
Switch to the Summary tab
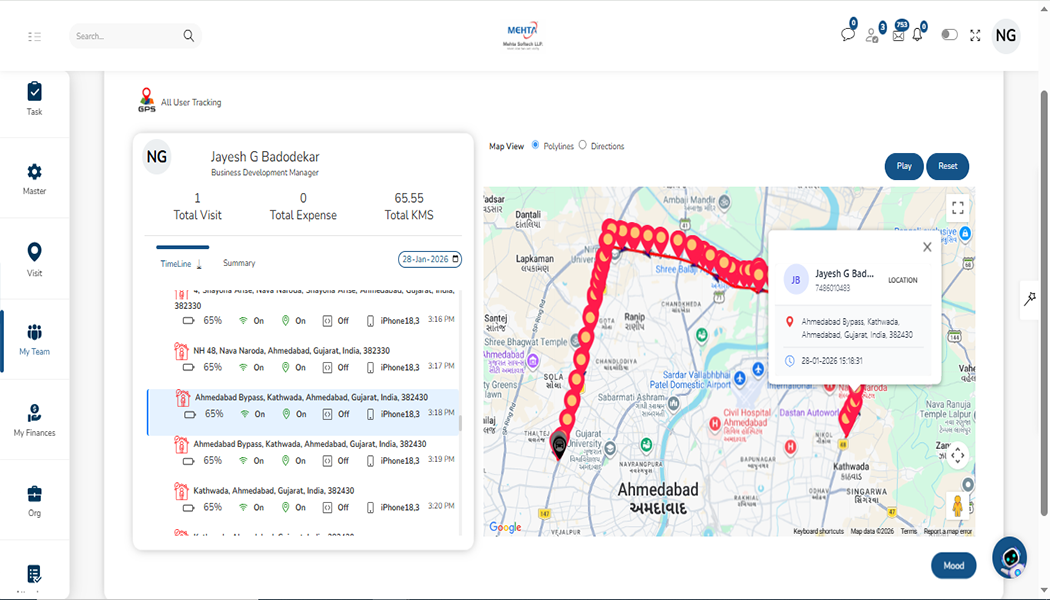239,263
